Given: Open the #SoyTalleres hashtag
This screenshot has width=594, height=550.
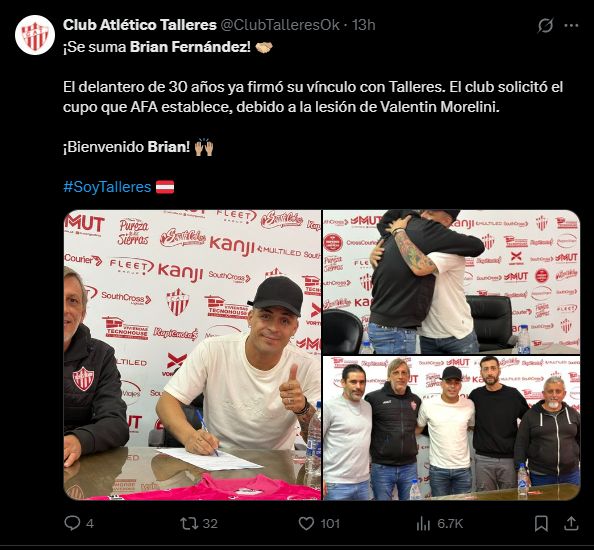Looking at the screenshot, I should pyautogui.click(x=107, y=187).
